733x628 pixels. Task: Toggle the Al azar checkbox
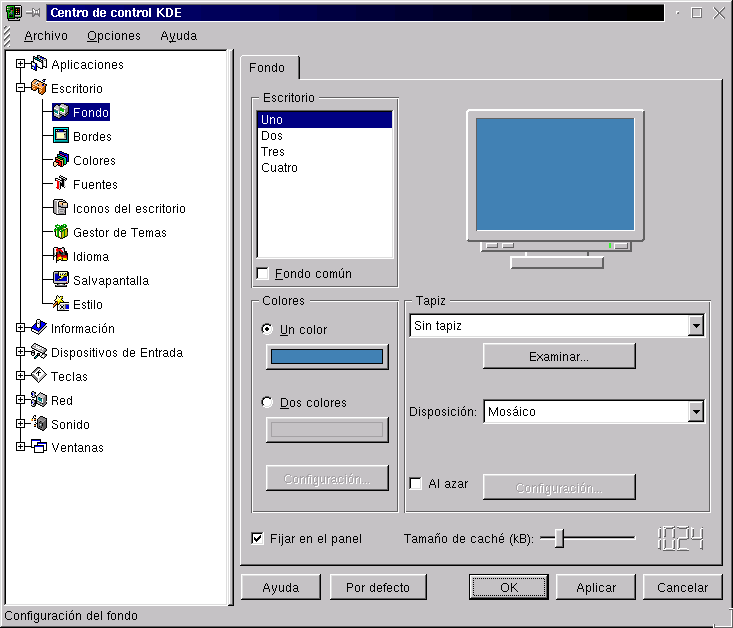[x=416, y=484]
